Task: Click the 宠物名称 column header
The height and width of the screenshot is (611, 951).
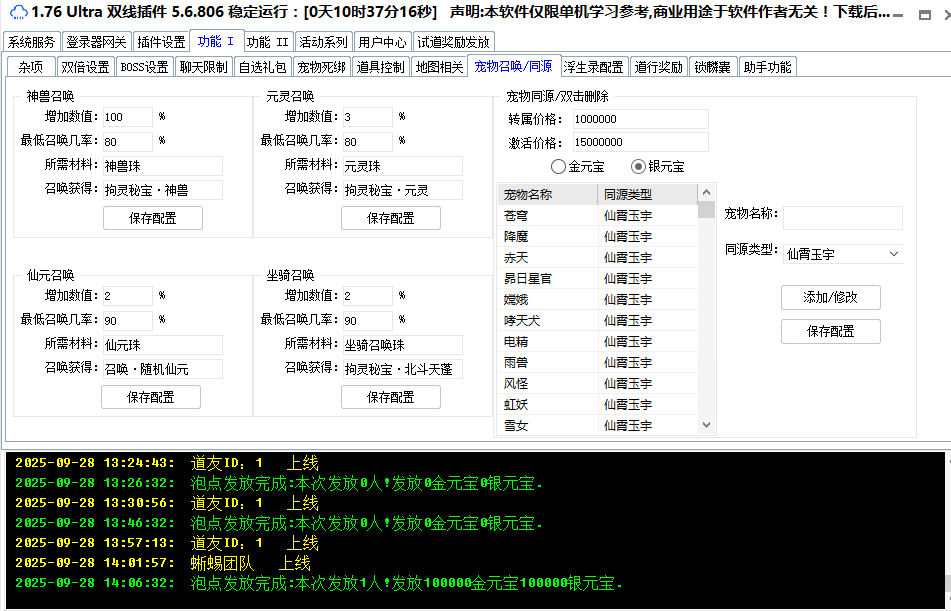Action: 548,194
